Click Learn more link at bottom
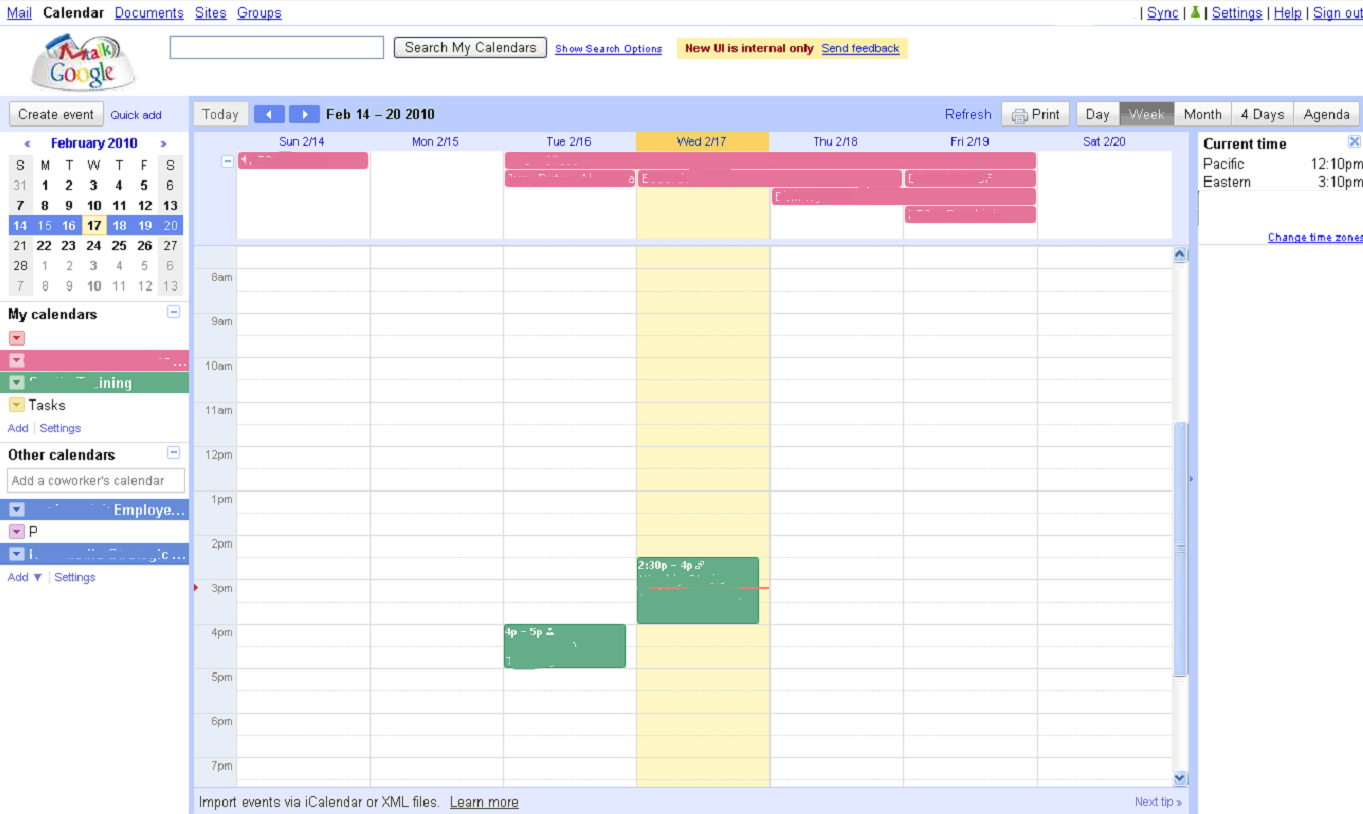This screenshot has width=1363, height=814. point(484,802)
